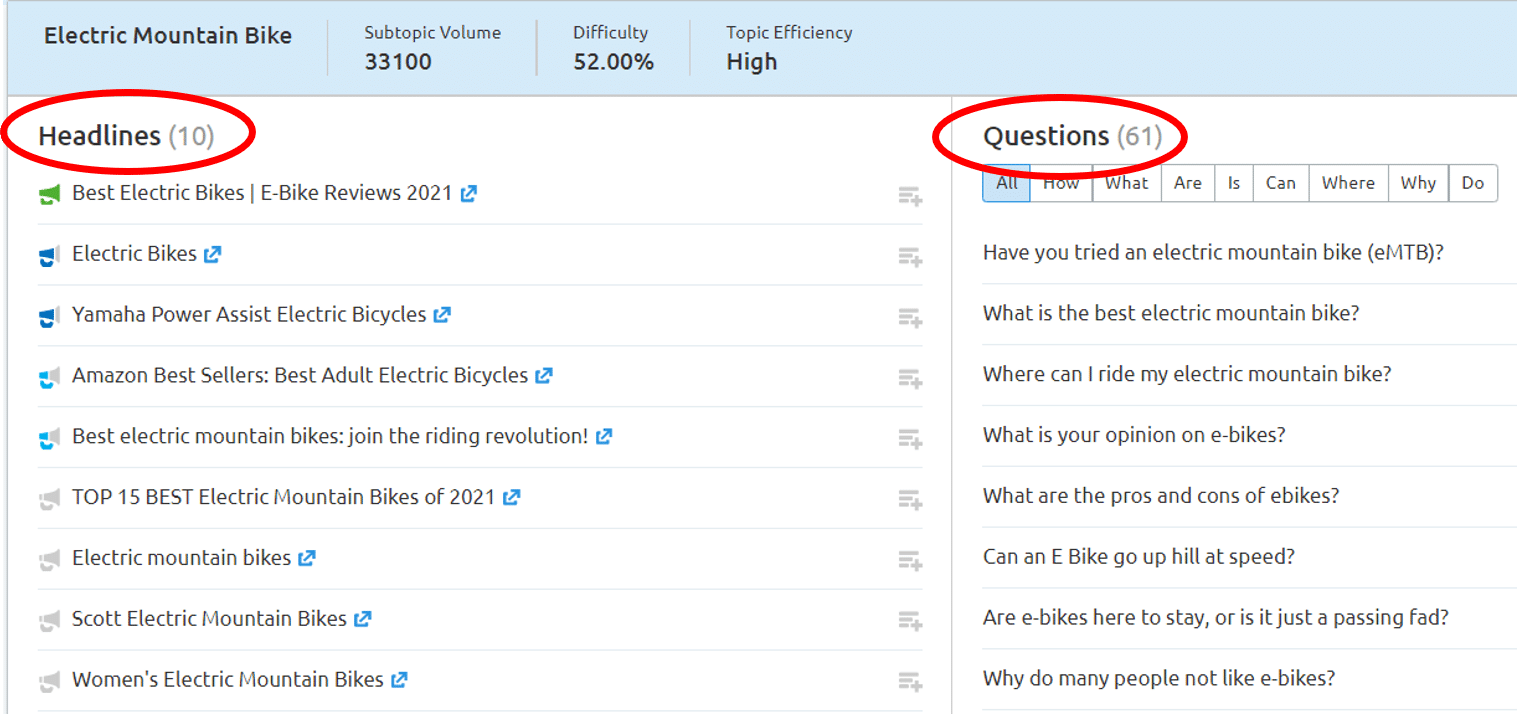Open Yamaha Power Assist external link icon
Image resolution: width=1517 pixels, height=714 pixels.
click(x=442, y=315)
